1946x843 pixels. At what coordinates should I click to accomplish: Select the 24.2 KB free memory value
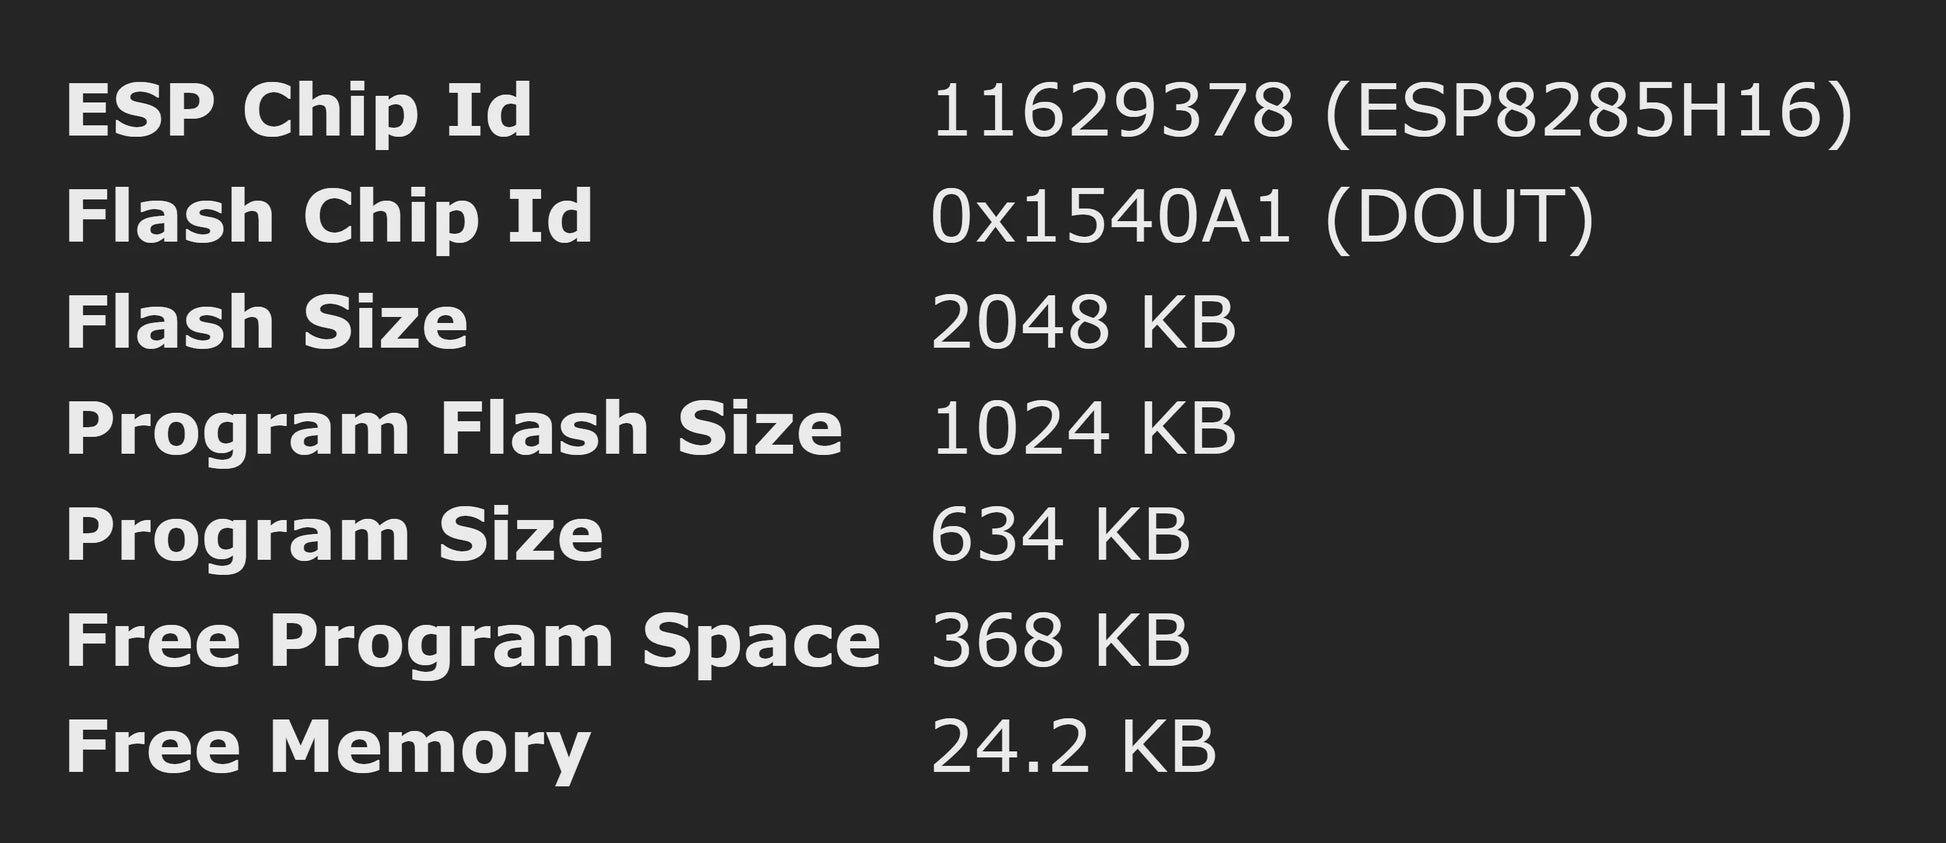pyautogui.click(x=1073, y=746)
